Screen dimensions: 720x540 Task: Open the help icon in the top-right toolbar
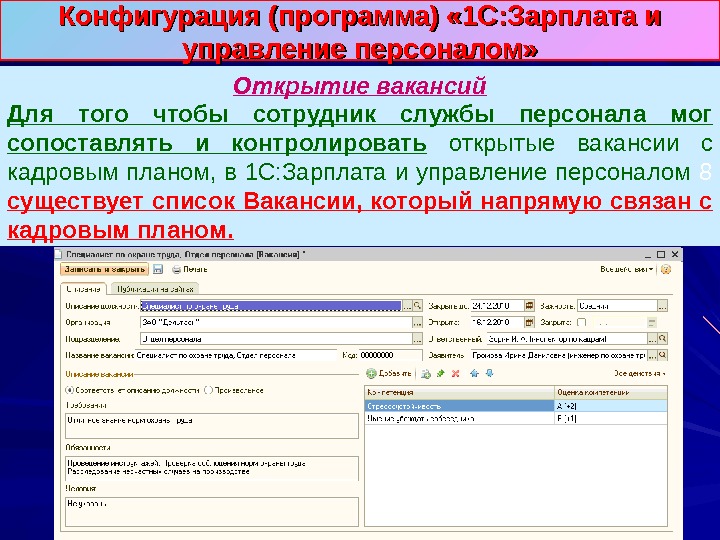coord(665,270)
